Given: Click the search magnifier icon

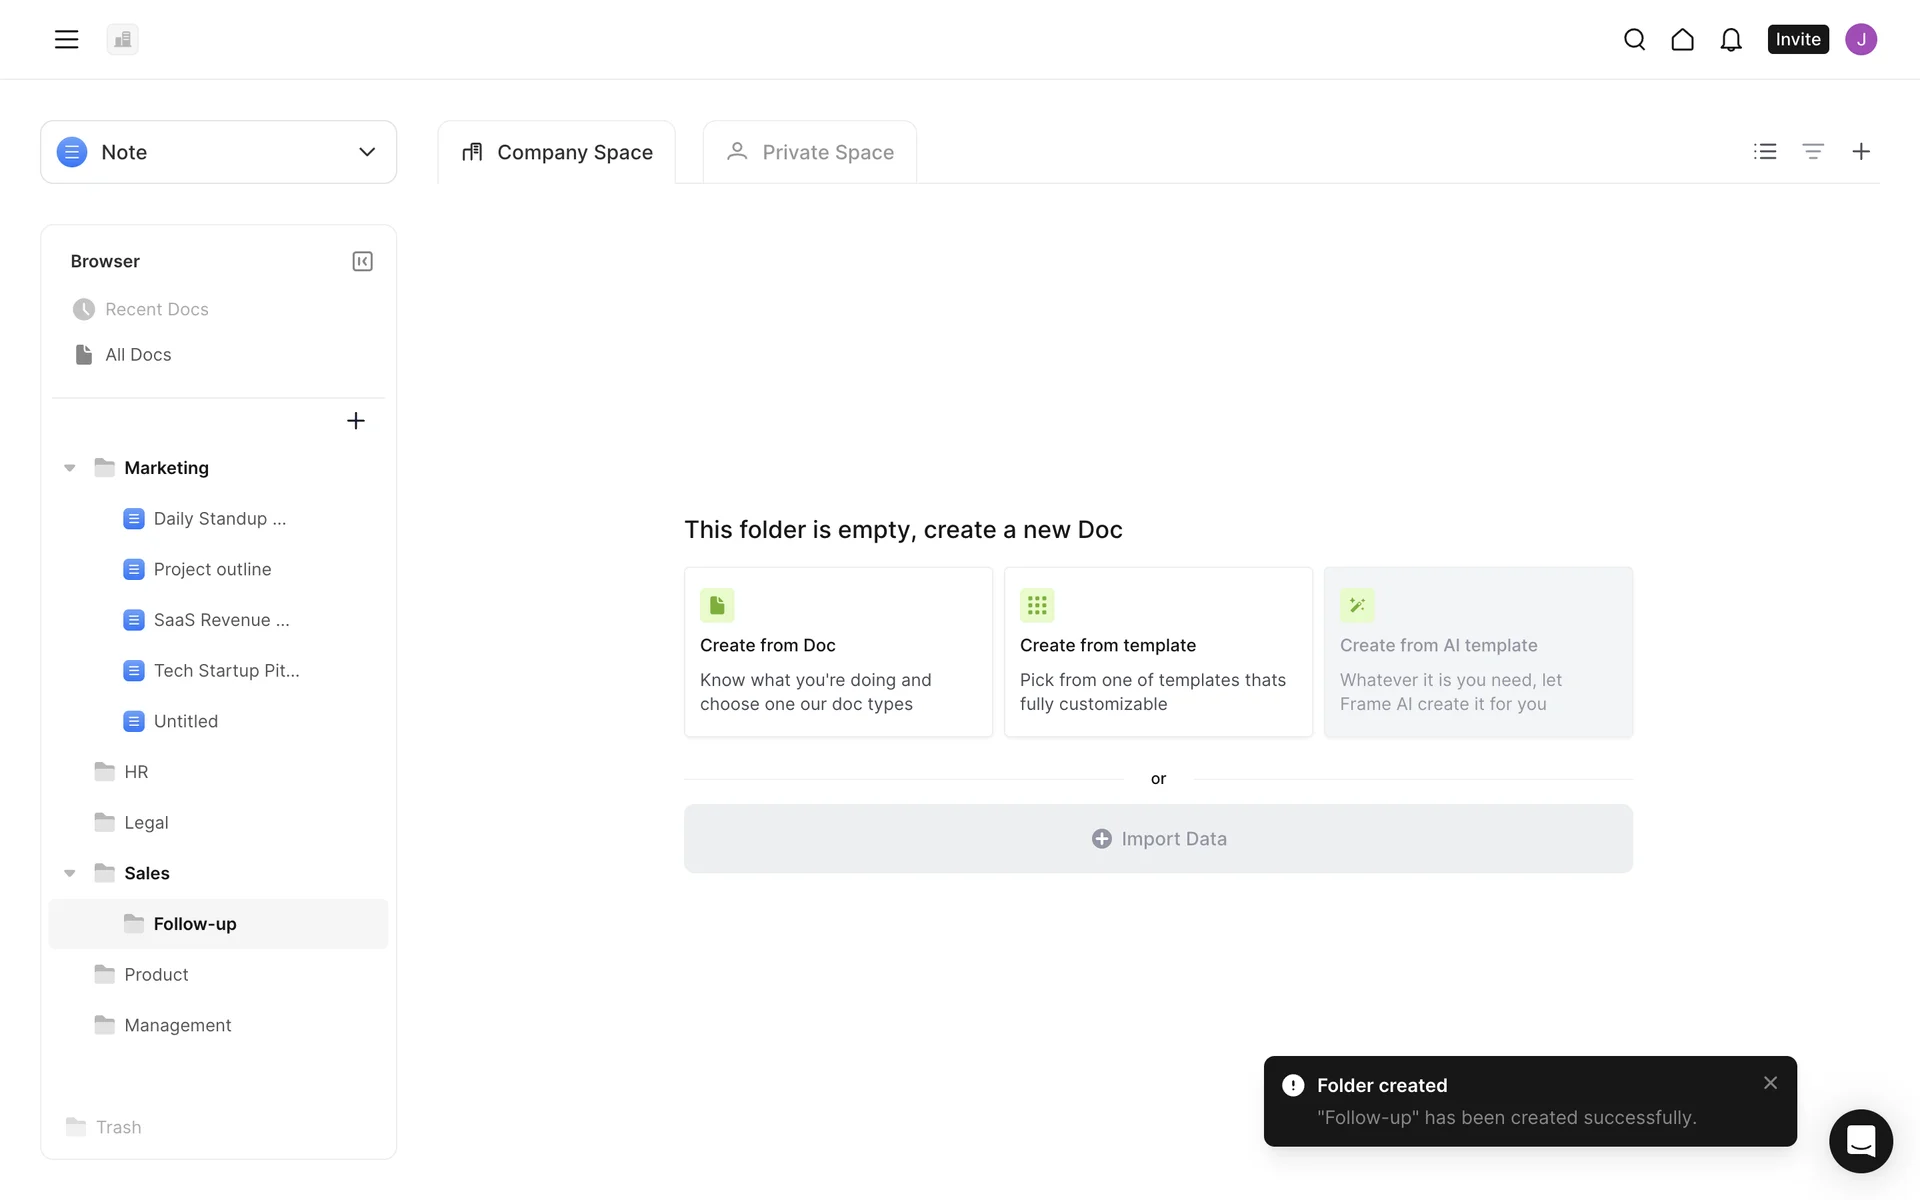Looking at the screenshot, I should pyautogui.click(x=1634, y=39).
